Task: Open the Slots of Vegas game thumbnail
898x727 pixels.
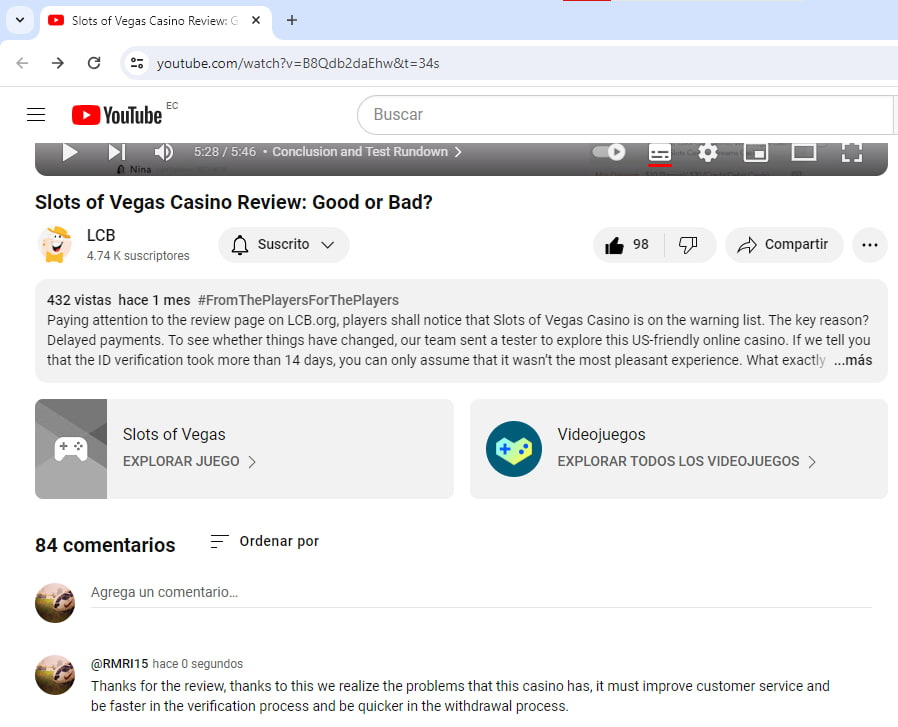Action: pos(71,449)
